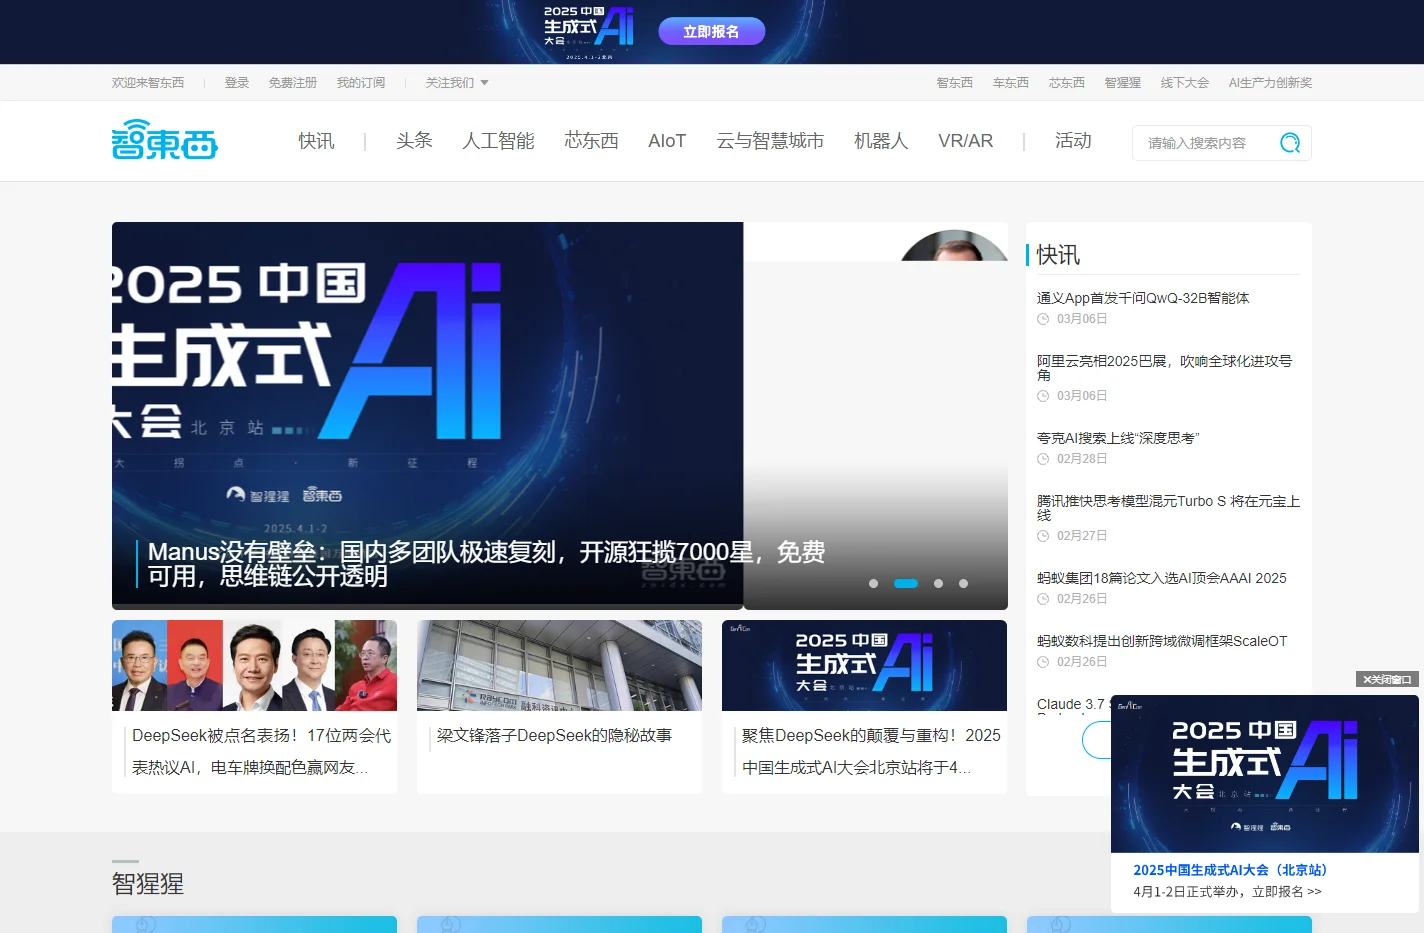Select the first carousel dot
Image resolution: width=1424 pixels, height=933 pixels.
(874, 583)
